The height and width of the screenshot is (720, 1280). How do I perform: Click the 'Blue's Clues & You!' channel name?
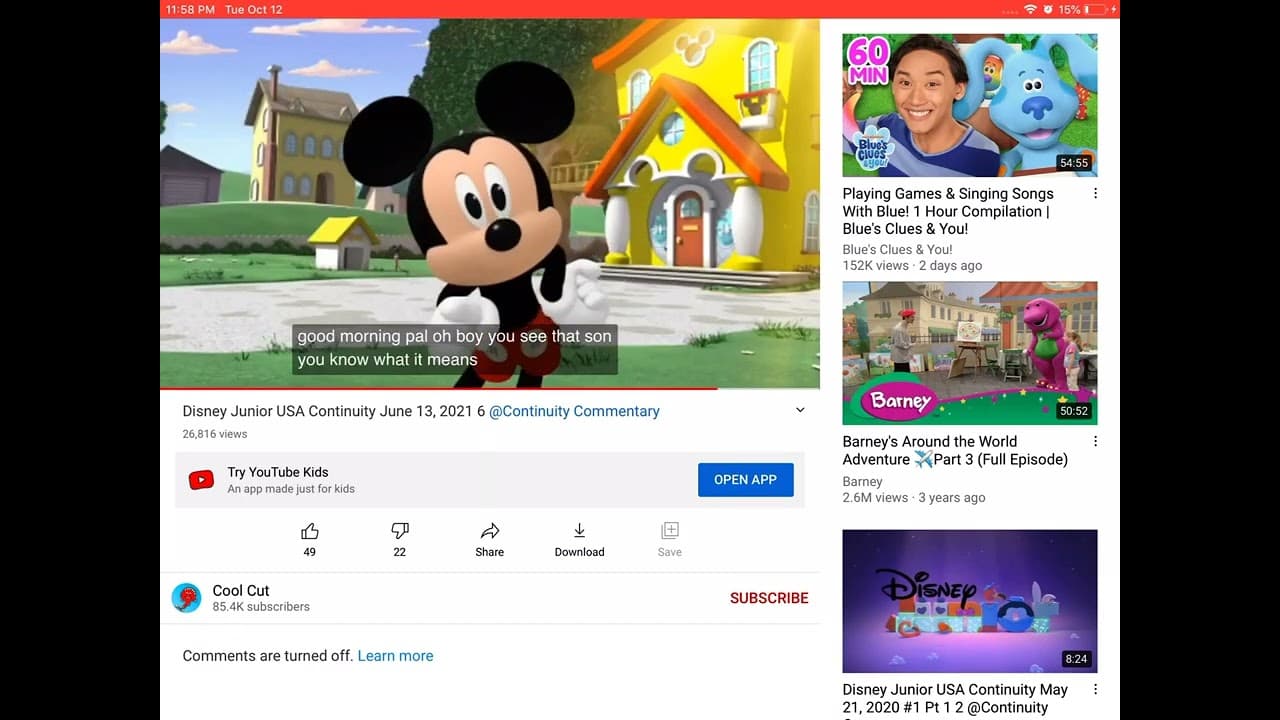coord(897,250)
